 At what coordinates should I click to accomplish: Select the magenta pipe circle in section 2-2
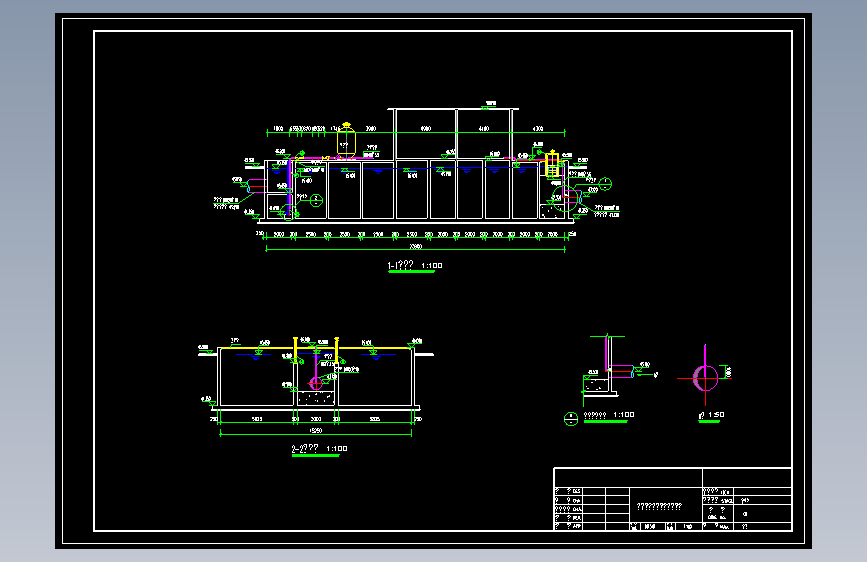coord(316,383)
